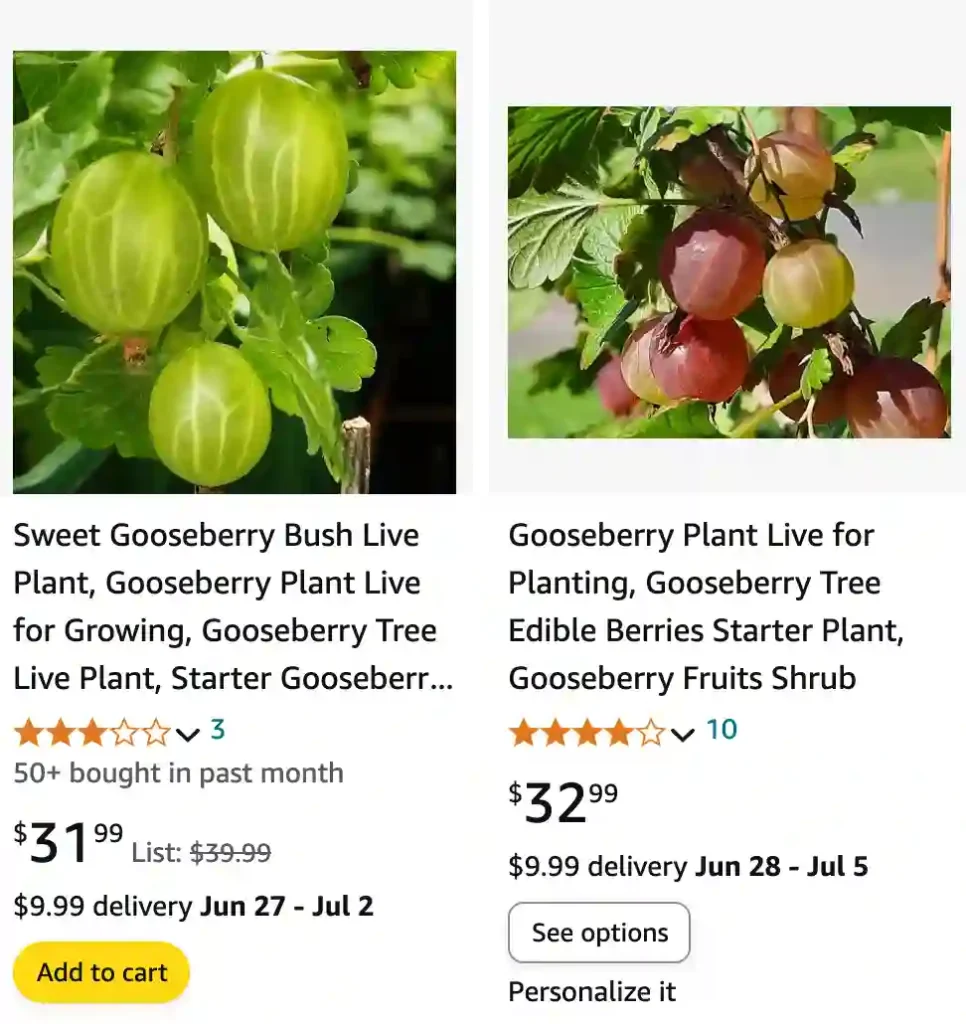Expand rating chevron beside the 3 reviews count

(188, 735)
